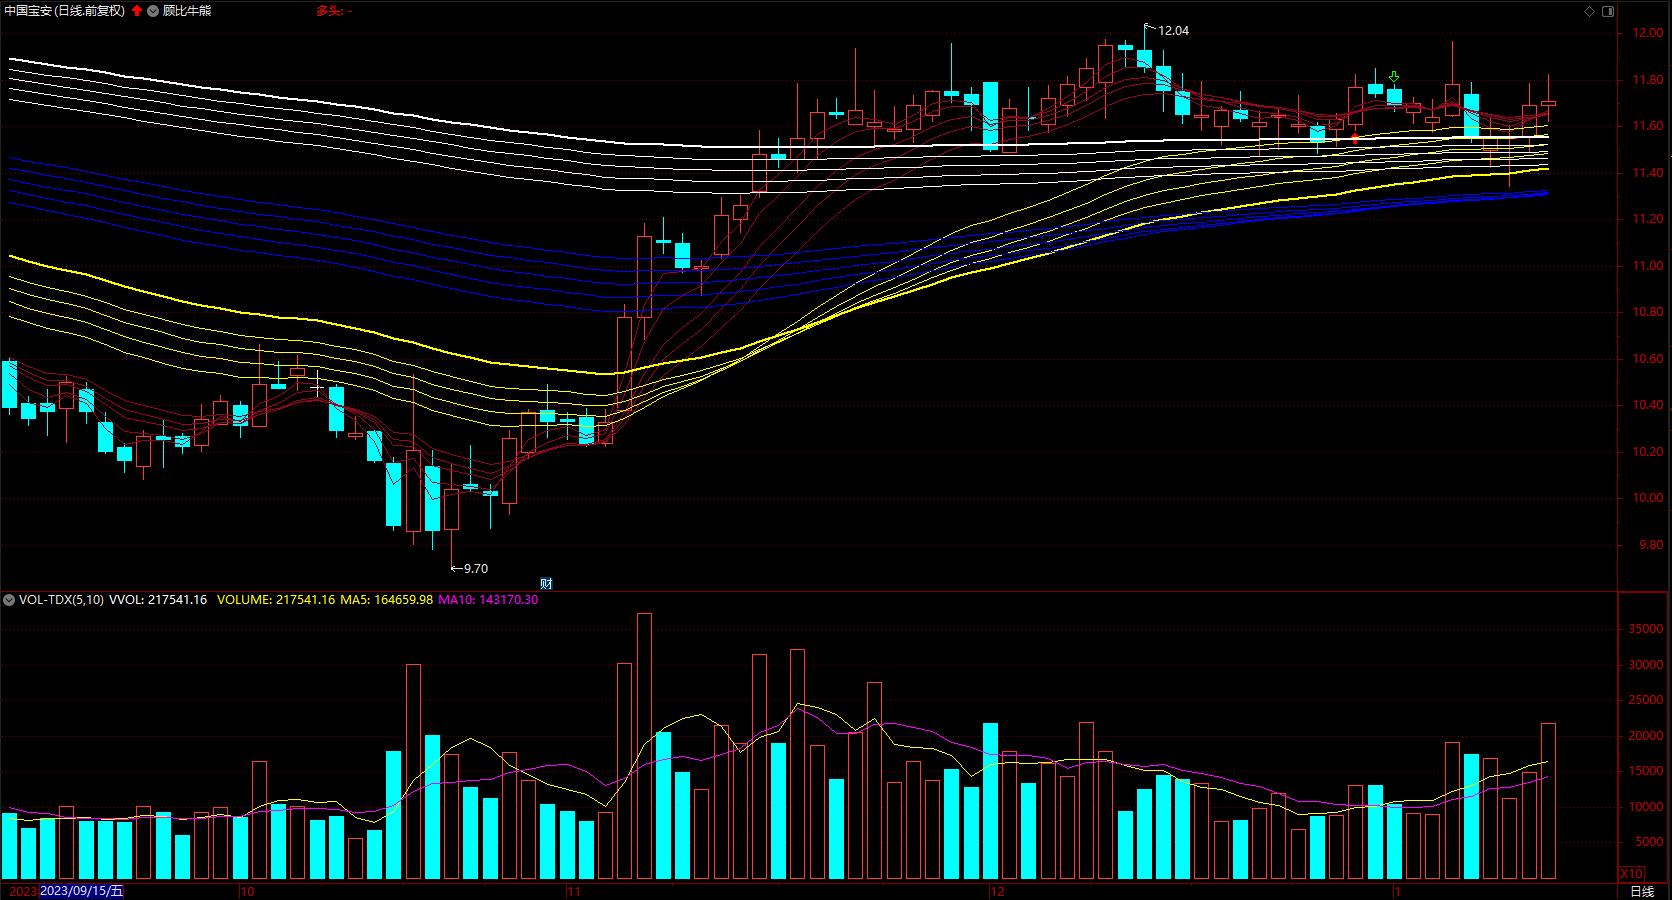
Task: Click the red dot marker near 11.55 in January
Action: click(1355, 138)
